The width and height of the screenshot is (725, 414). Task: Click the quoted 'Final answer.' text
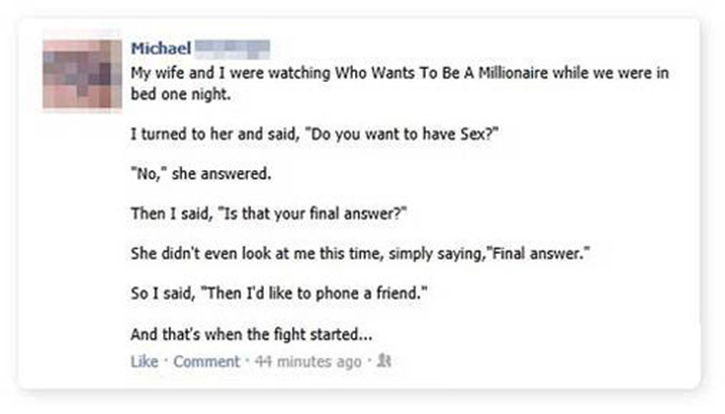click(539, 253)
